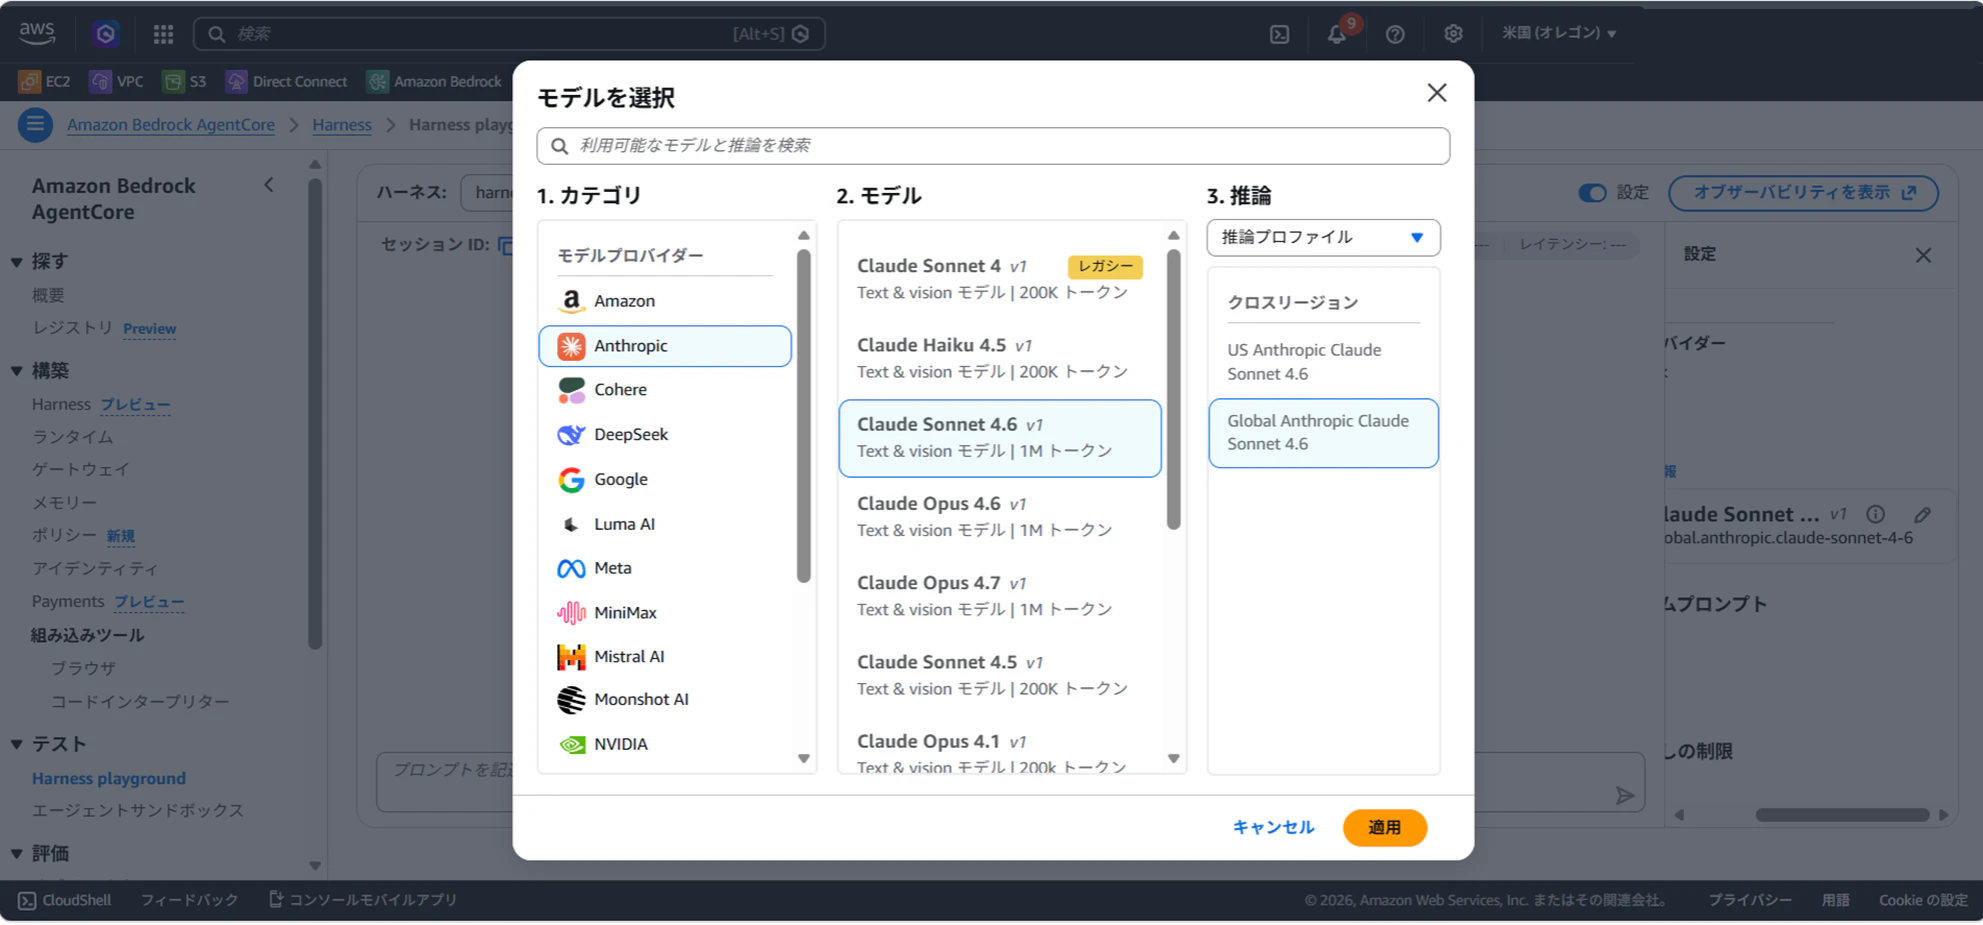Select the MiniMax model provider
This screenshot has height=925, width=1983.
pos(665,612)
